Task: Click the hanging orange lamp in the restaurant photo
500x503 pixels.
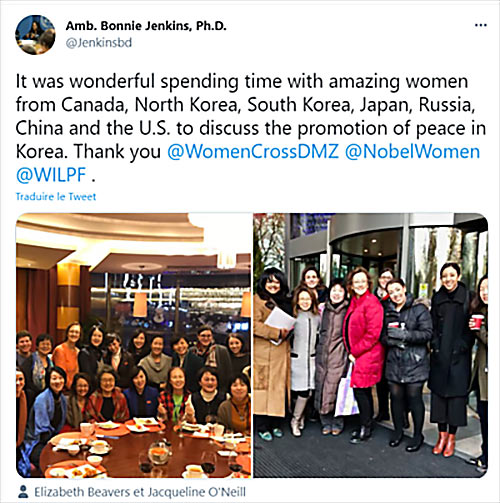Action: coord(140,304)
